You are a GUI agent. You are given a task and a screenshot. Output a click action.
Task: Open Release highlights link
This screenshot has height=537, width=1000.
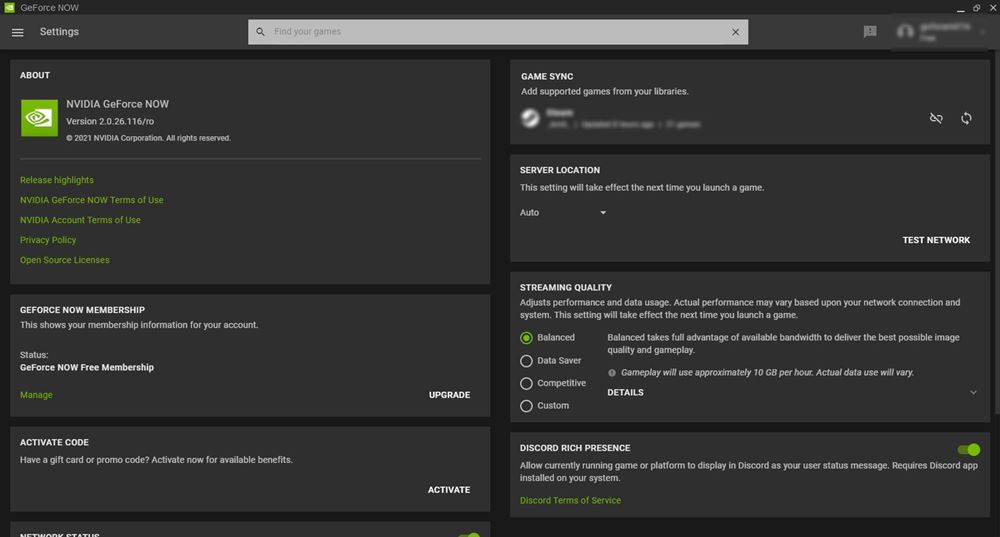click(57, 180)
